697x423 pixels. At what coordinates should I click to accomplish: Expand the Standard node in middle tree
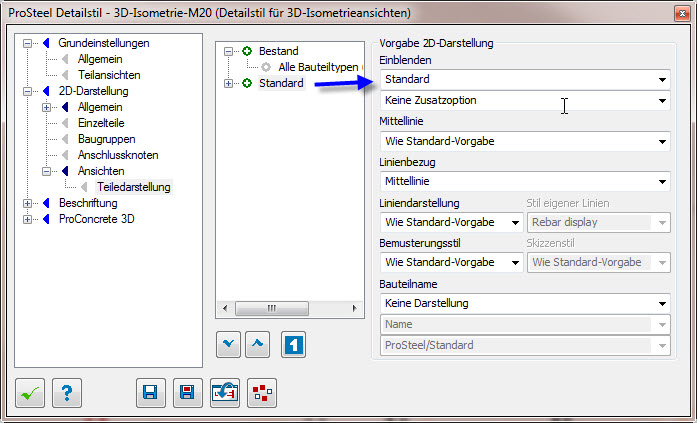(x=228, y=84)
